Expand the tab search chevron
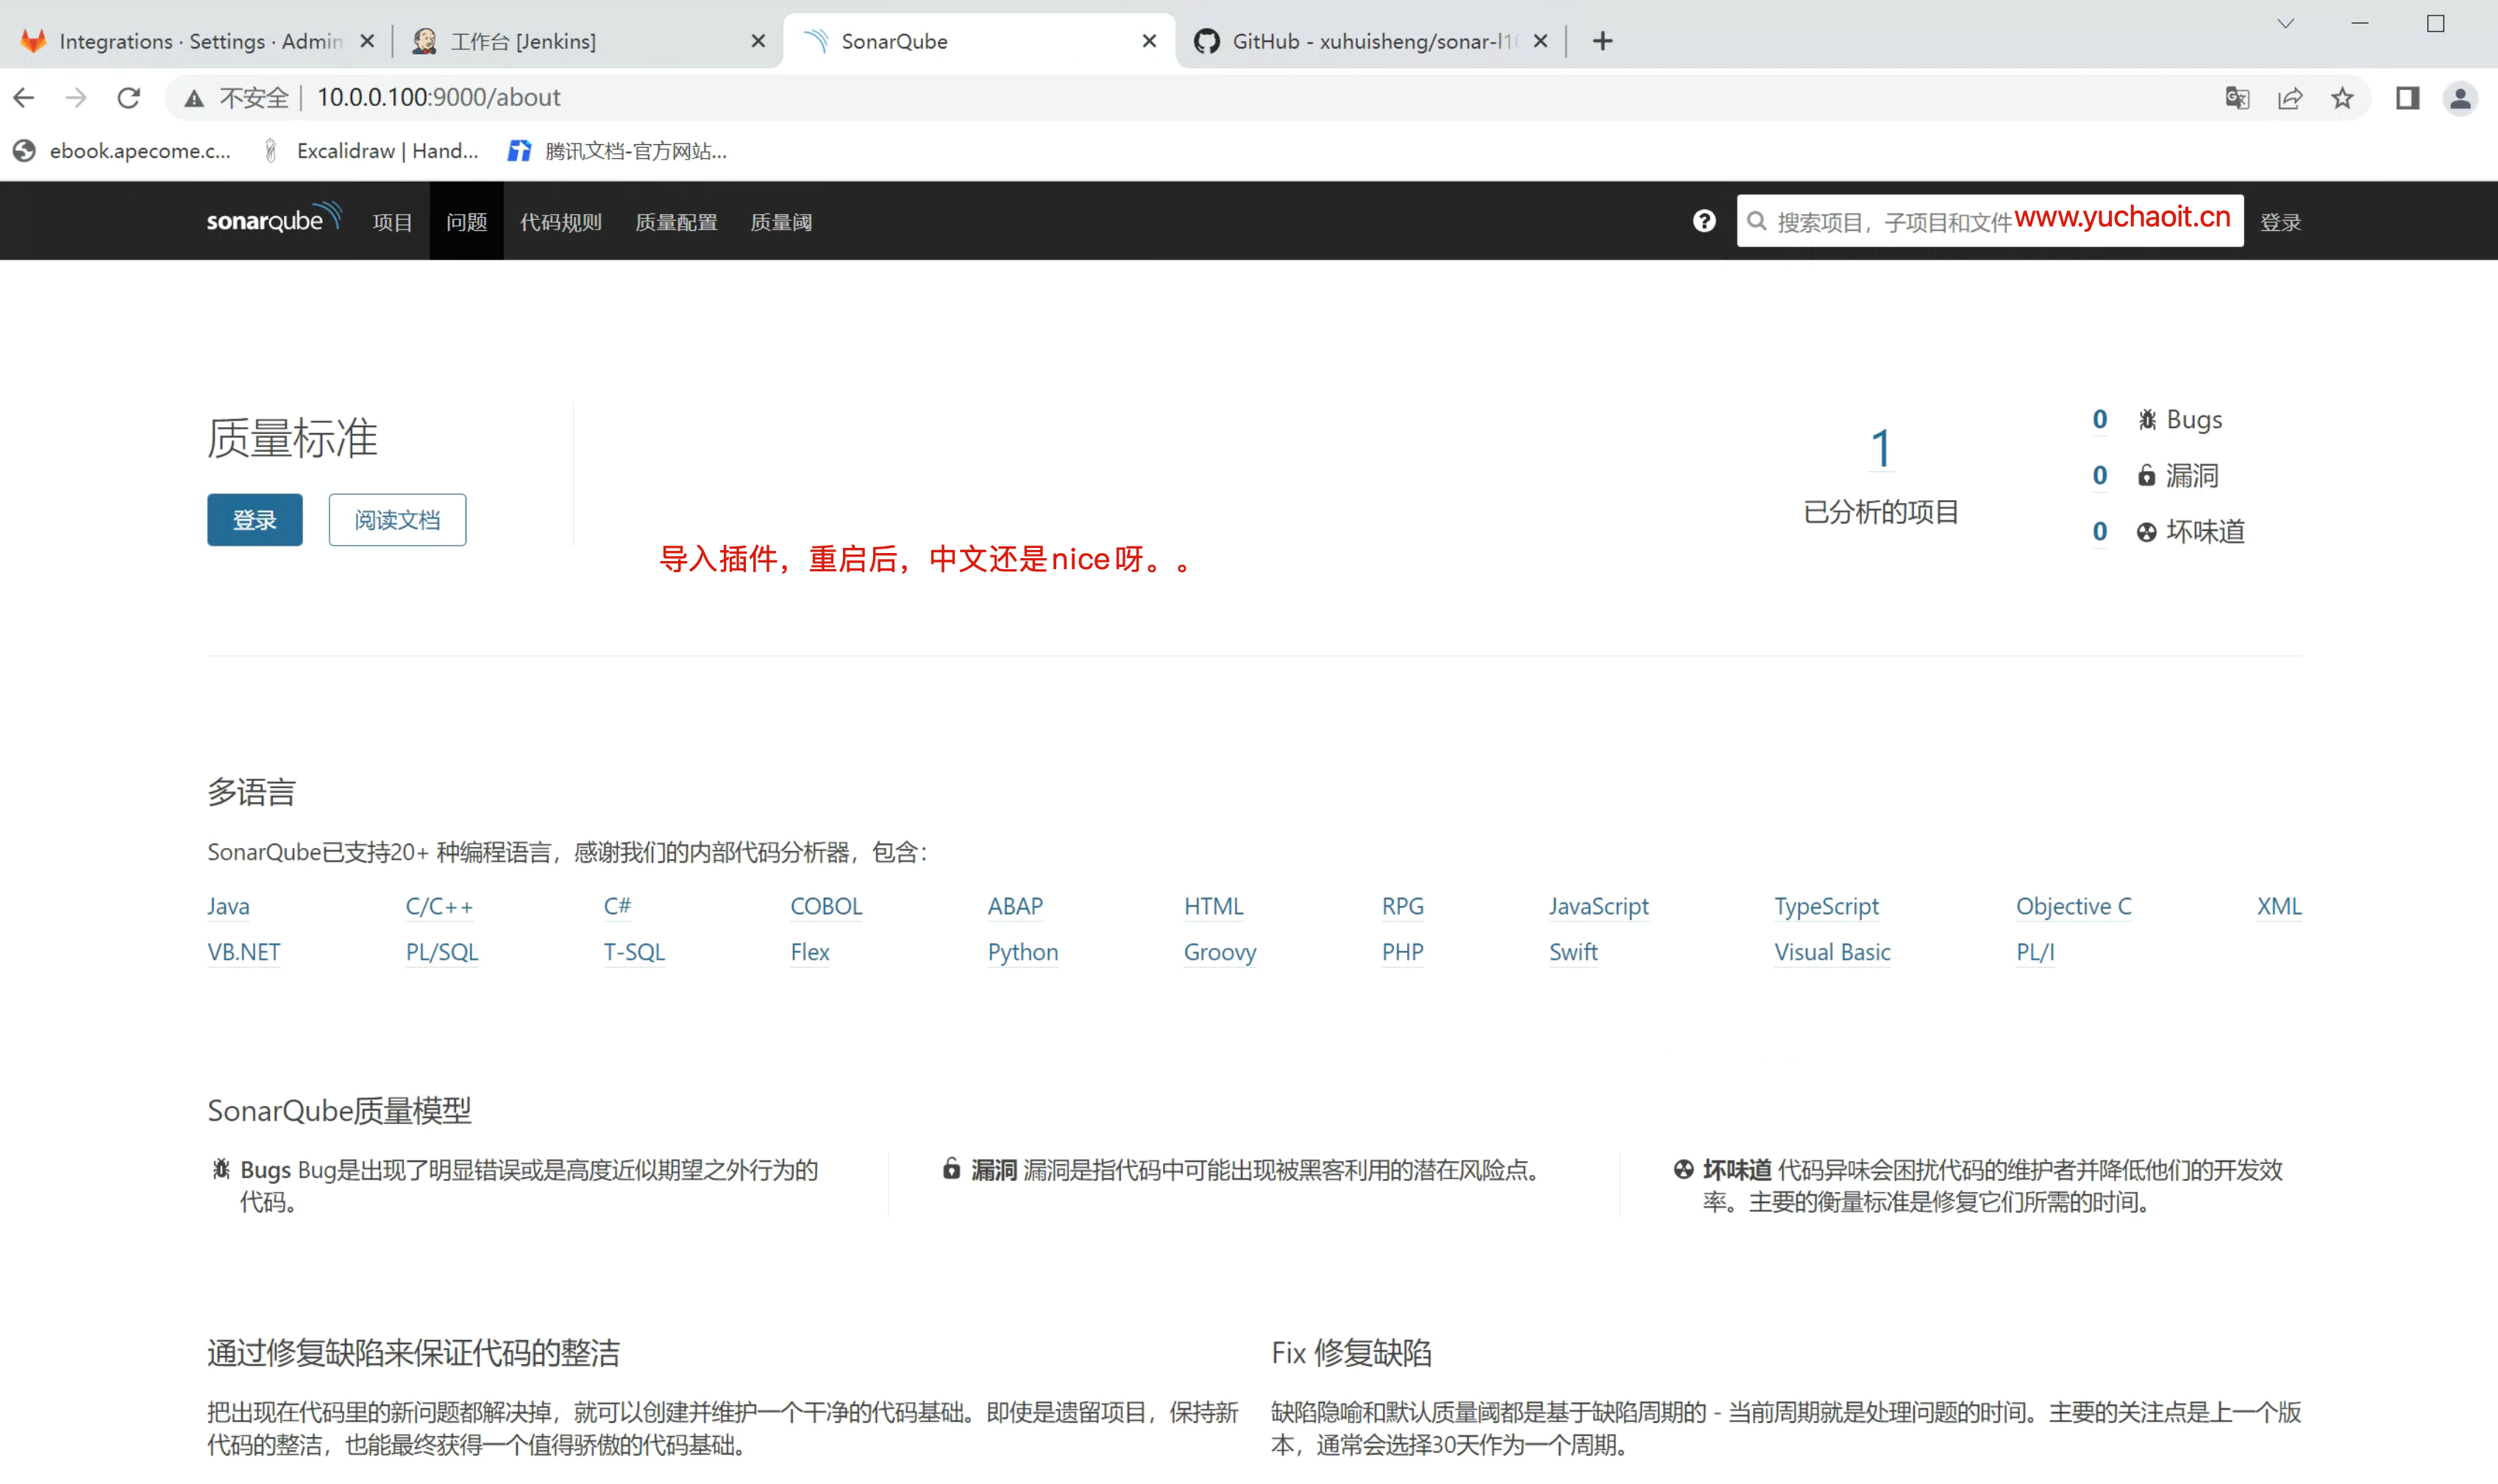2498x1484 pixels. click(2285, 24)
